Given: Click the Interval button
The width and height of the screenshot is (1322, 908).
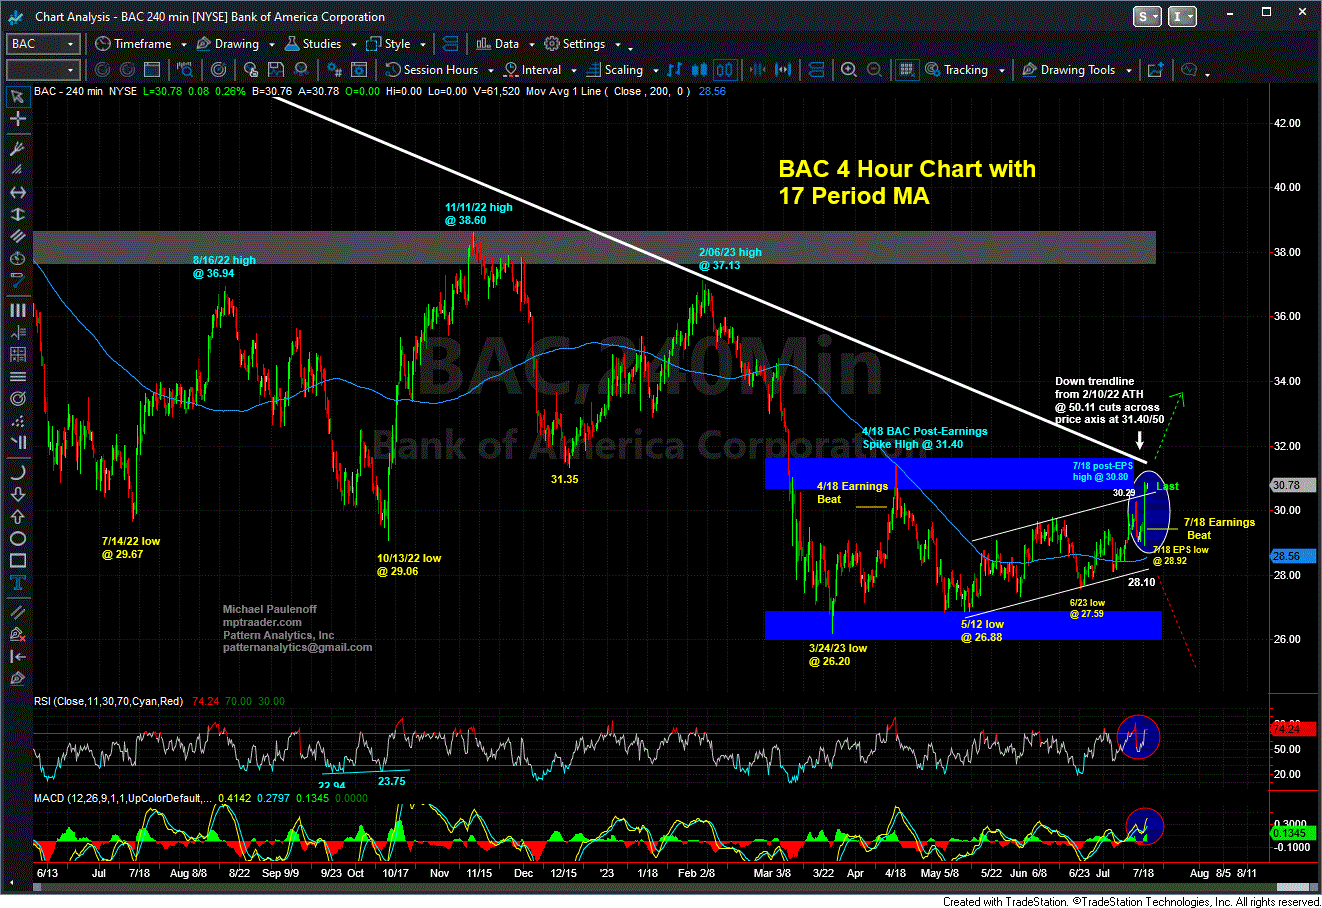Looking at the screenshot, I should (x=533, y=70).
